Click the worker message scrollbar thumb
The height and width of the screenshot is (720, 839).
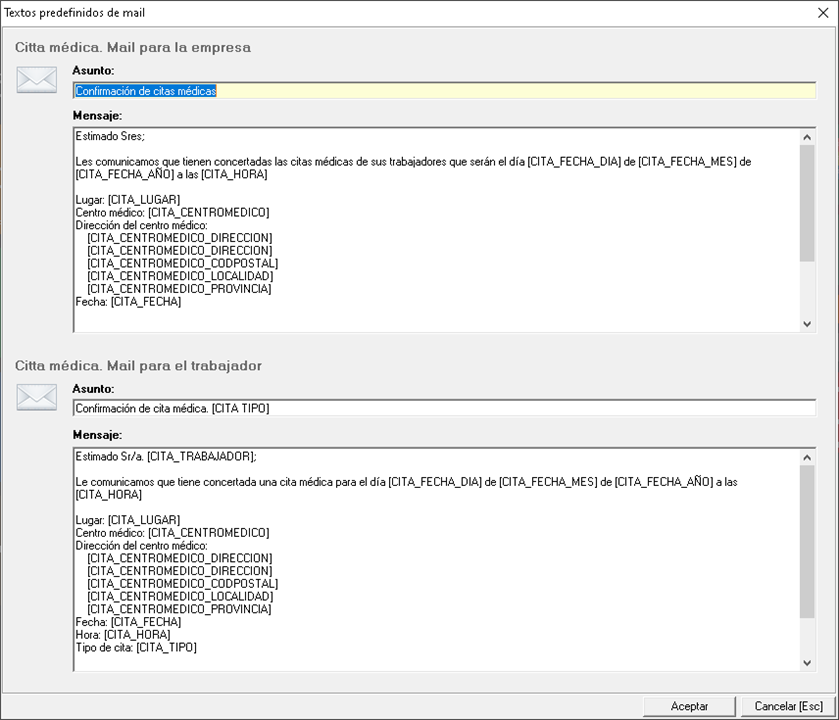pos(807,540)
